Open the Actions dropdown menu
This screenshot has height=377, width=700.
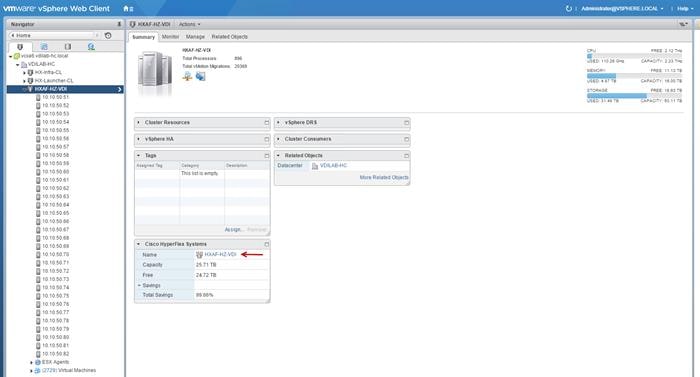pos(190,24)
